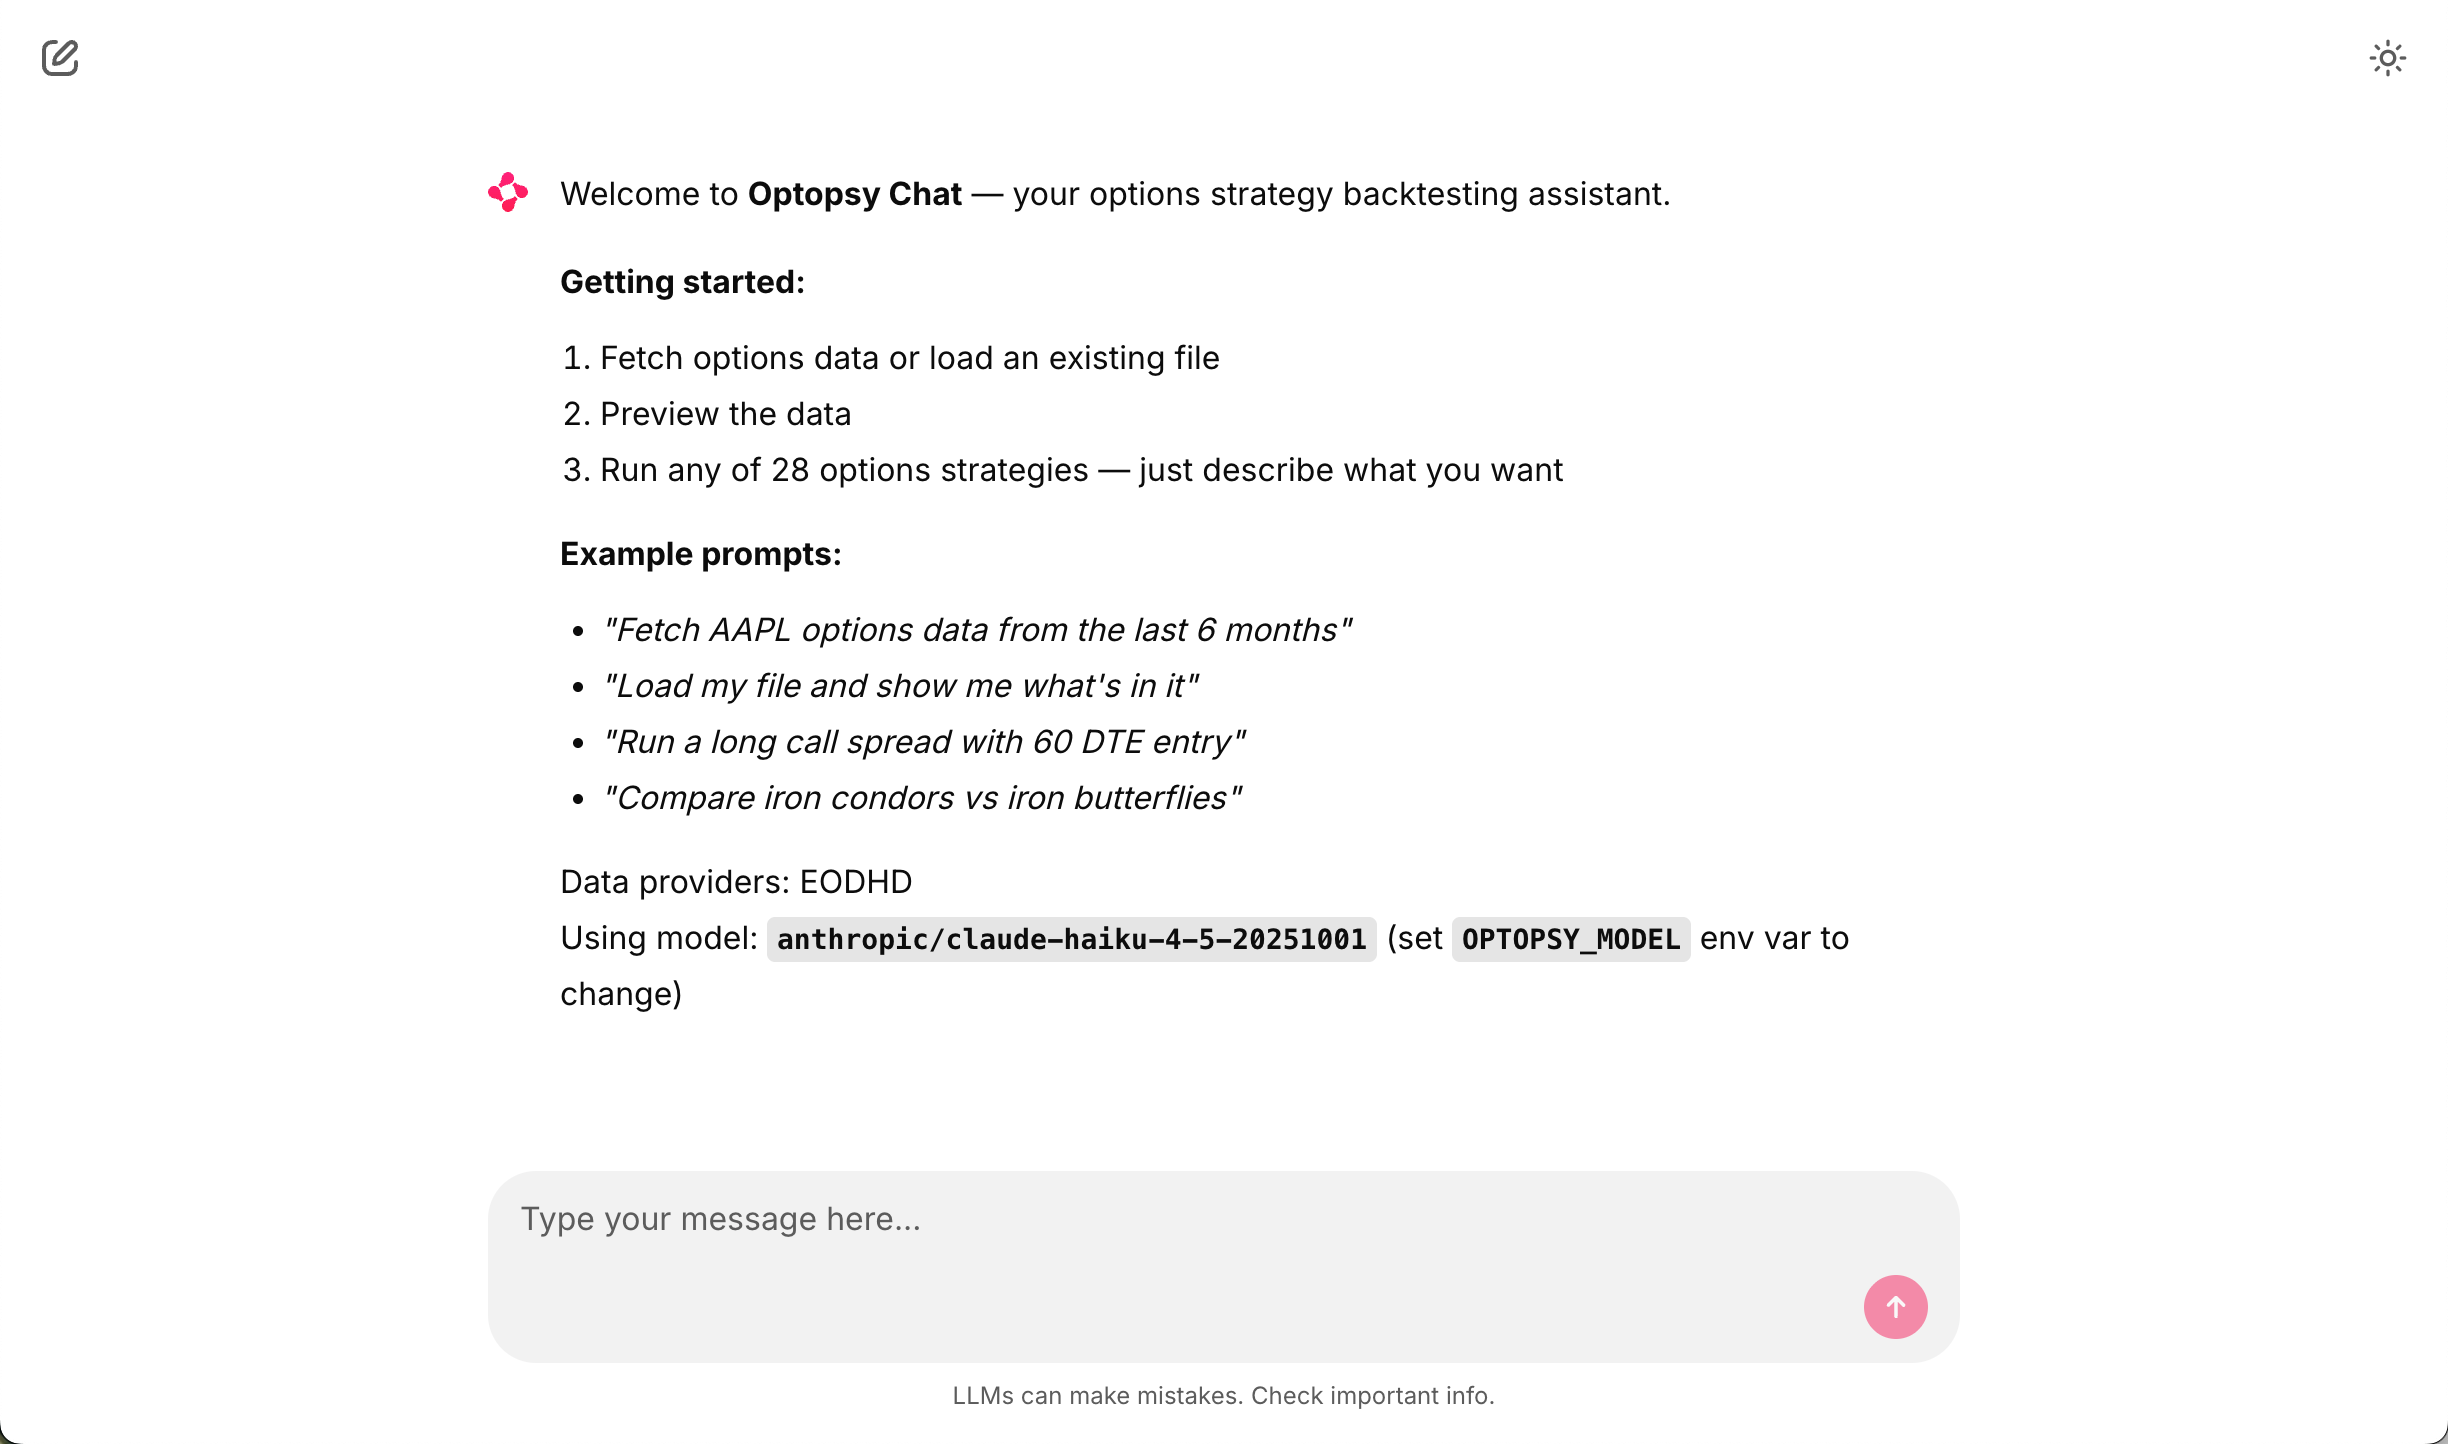This screenshot has width=2448, height=1444.
Task: Click the pink Optopsy assistant avatar logo
Action: click(x=508, y=192)
